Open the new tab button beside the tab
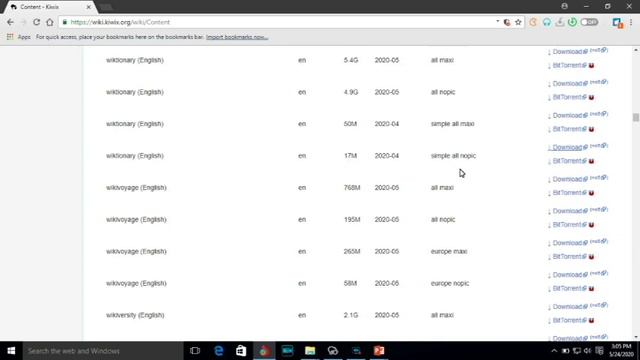The height and width of the screenshot is (360, 640). pos(106,7)
